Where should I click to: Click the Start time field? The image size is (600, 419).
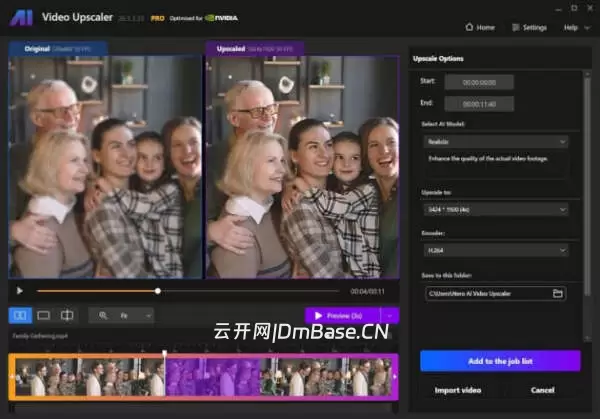pyautogui.click(x=479, y=82)
